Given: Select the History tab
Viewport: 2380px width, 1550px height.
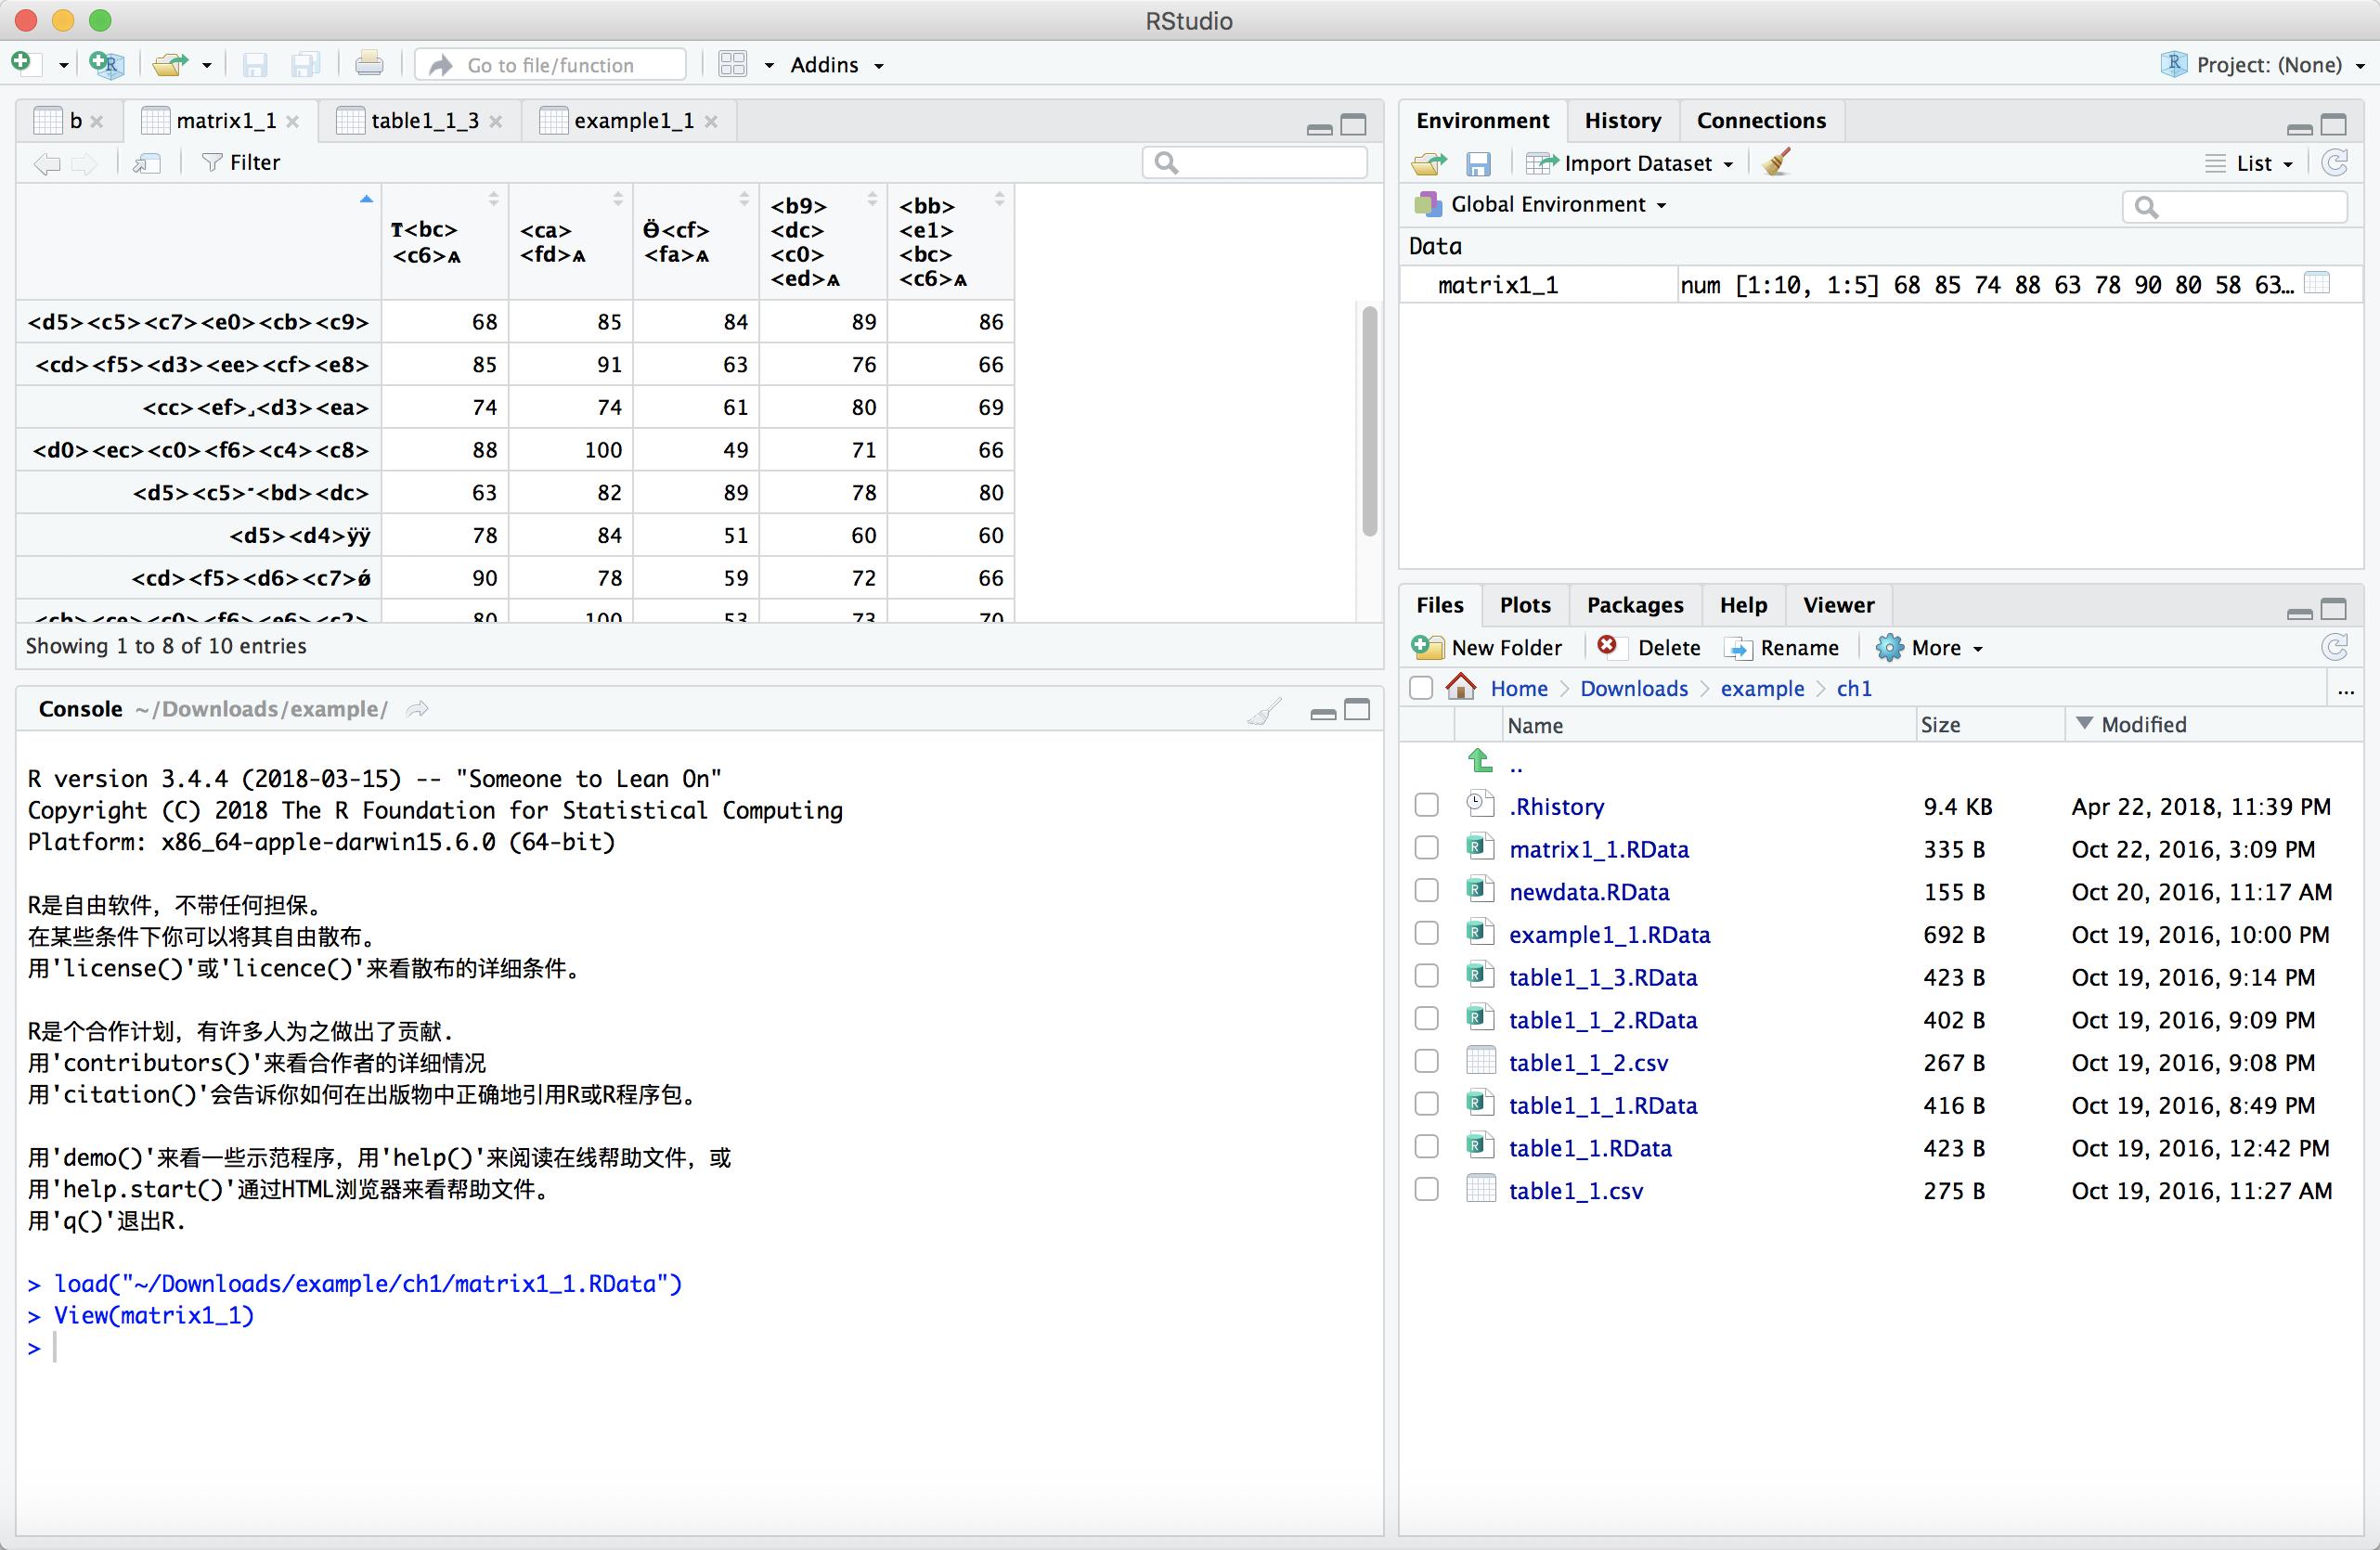Looking at the screenshot, I should click(x=1619, y=120).
